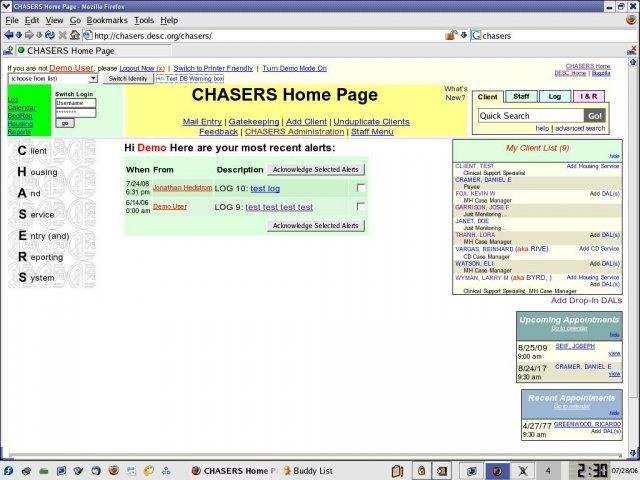Go back with the Back arrow icon

tap(9, 36)
